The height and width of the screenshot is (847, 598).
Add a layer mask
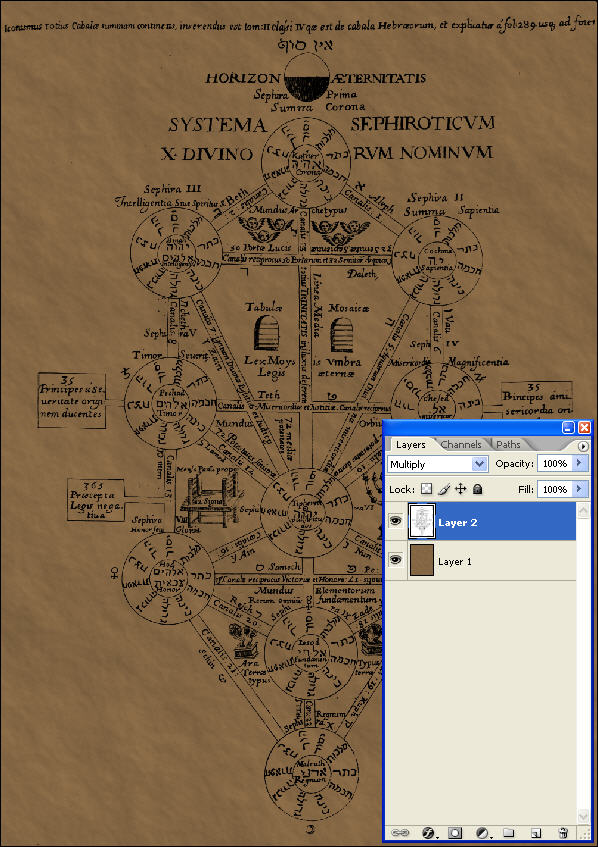[456, 833]
